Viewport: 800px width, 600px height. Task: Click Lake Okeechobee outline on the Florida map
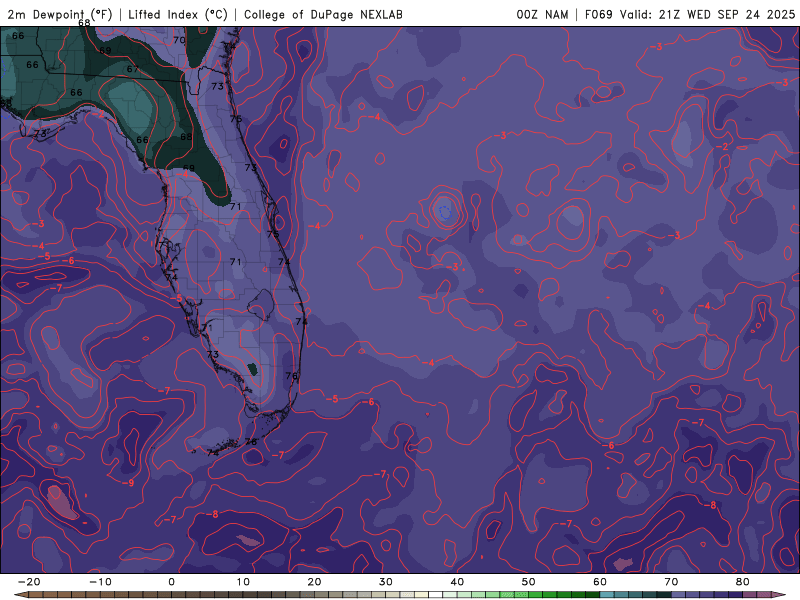click(x=261, y=305)
